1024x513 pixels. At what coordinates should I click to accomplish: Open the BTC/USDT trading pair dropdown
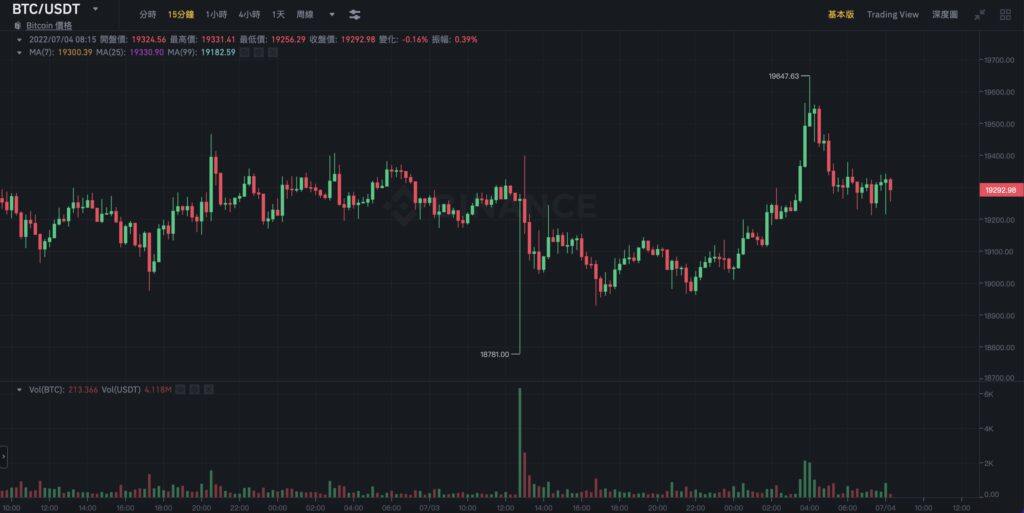point(95,9)
